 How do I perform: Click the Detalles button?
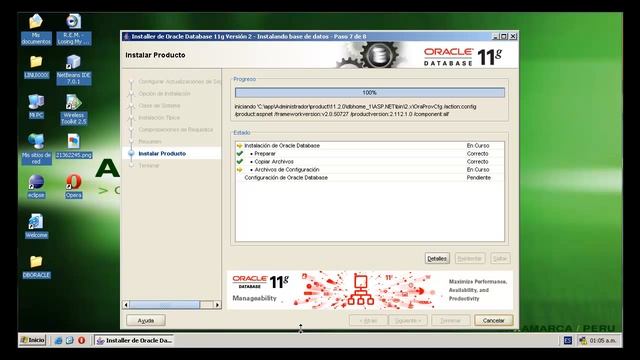[x=437, y=258]
